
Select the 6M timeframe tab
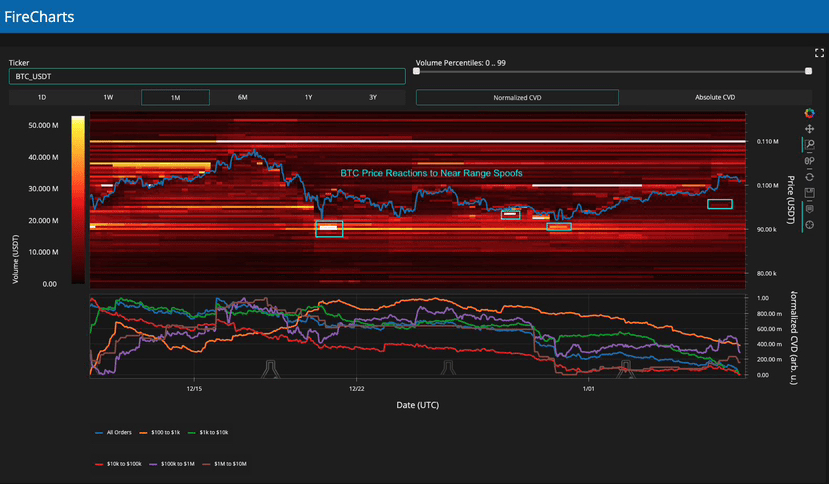[x=242, y=98]
